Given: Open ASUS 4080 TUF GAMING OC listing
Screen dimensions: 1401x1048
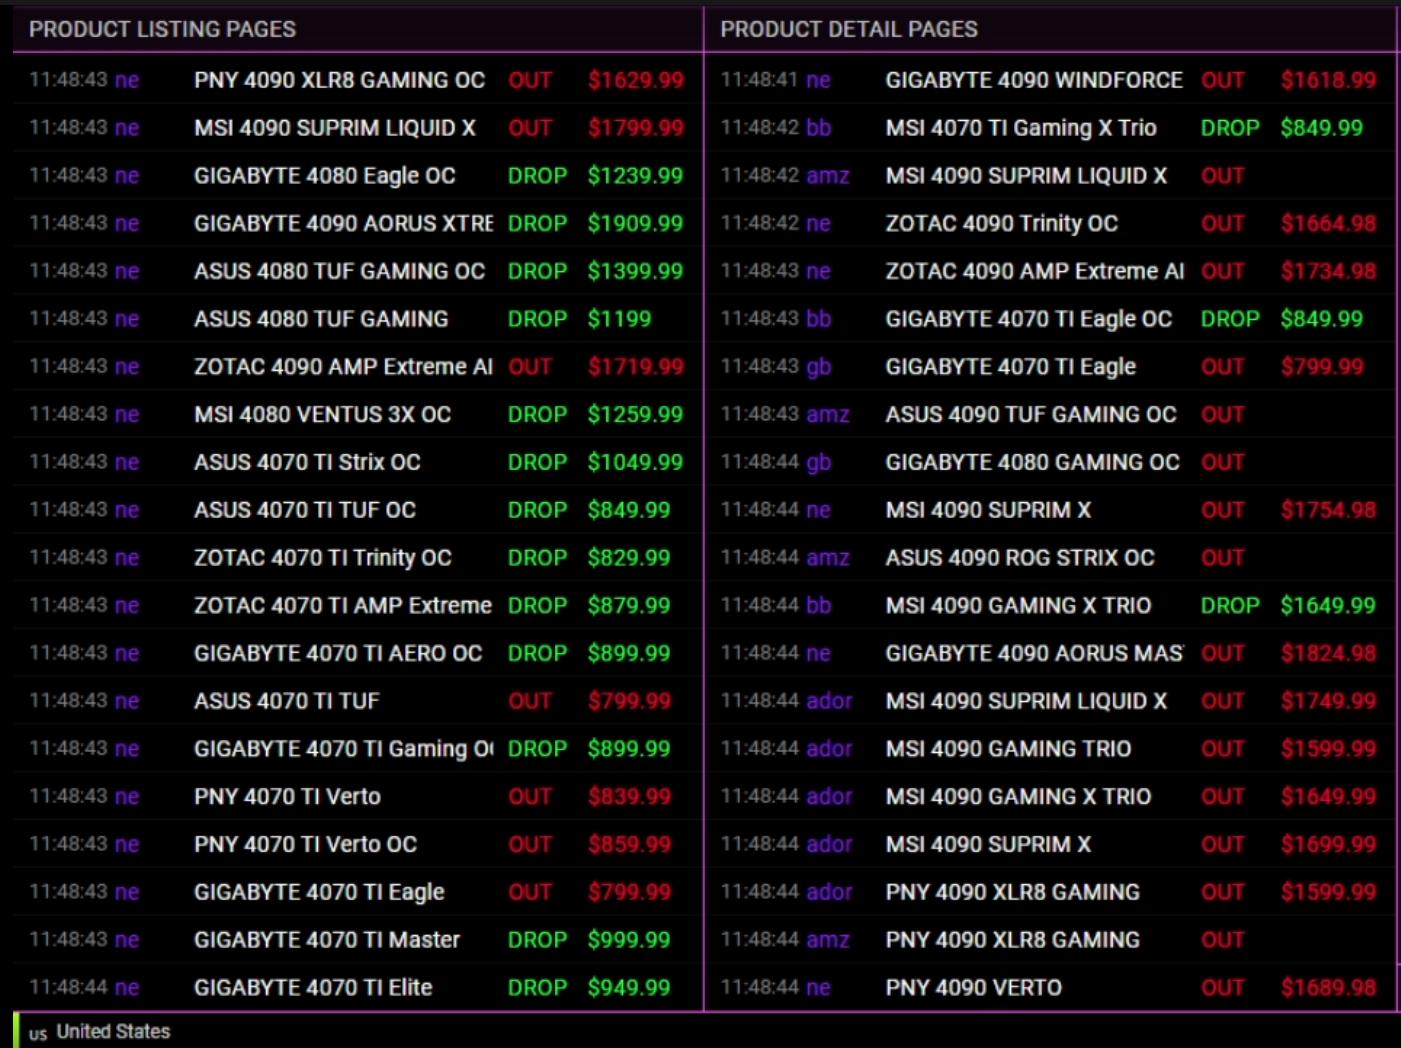Looking at the screenshot, I should coord(339,271).
